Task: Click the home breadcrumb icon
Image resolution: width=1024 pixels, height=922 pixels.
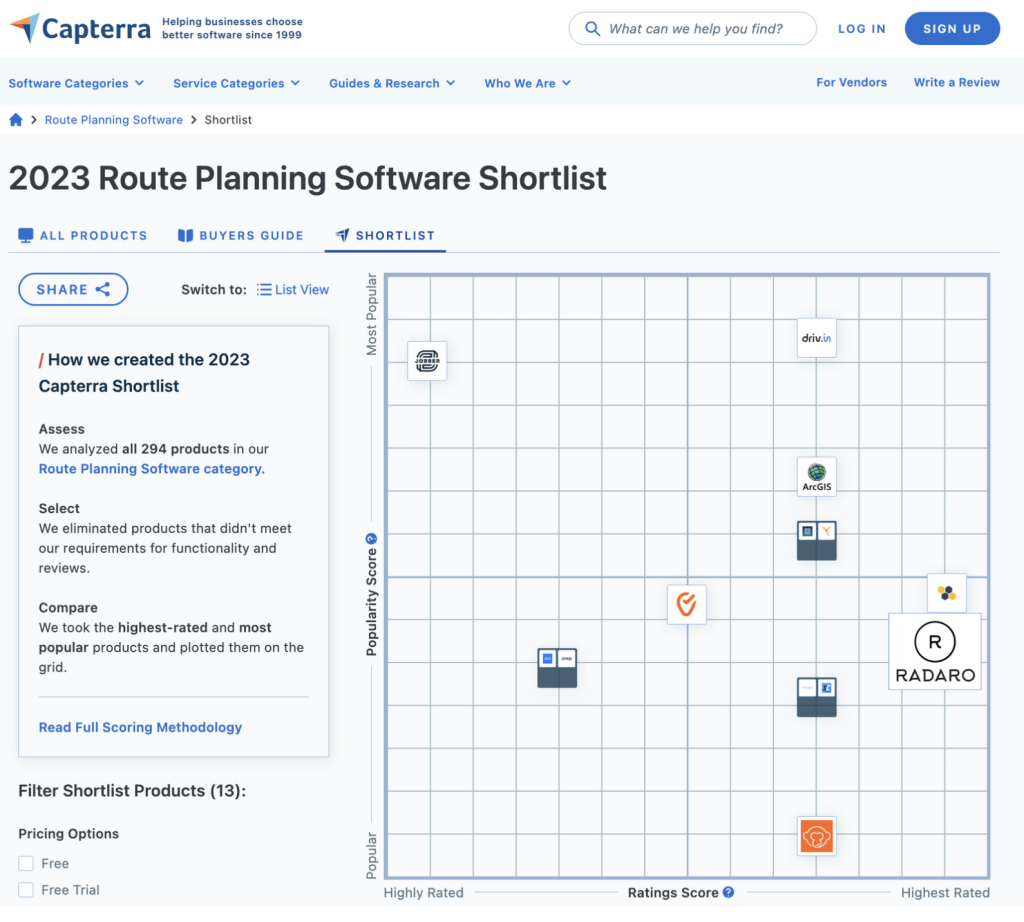Action: click(16, 119)
